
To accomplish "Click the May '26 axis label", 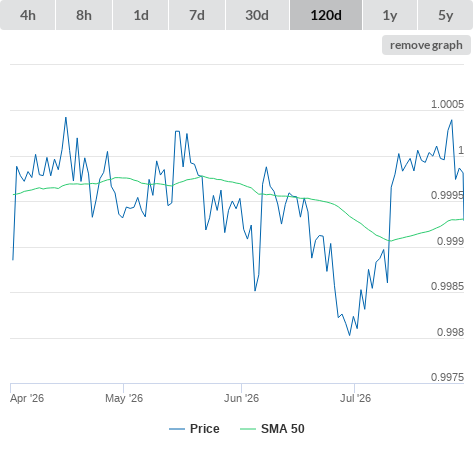I will pos(124,398).
